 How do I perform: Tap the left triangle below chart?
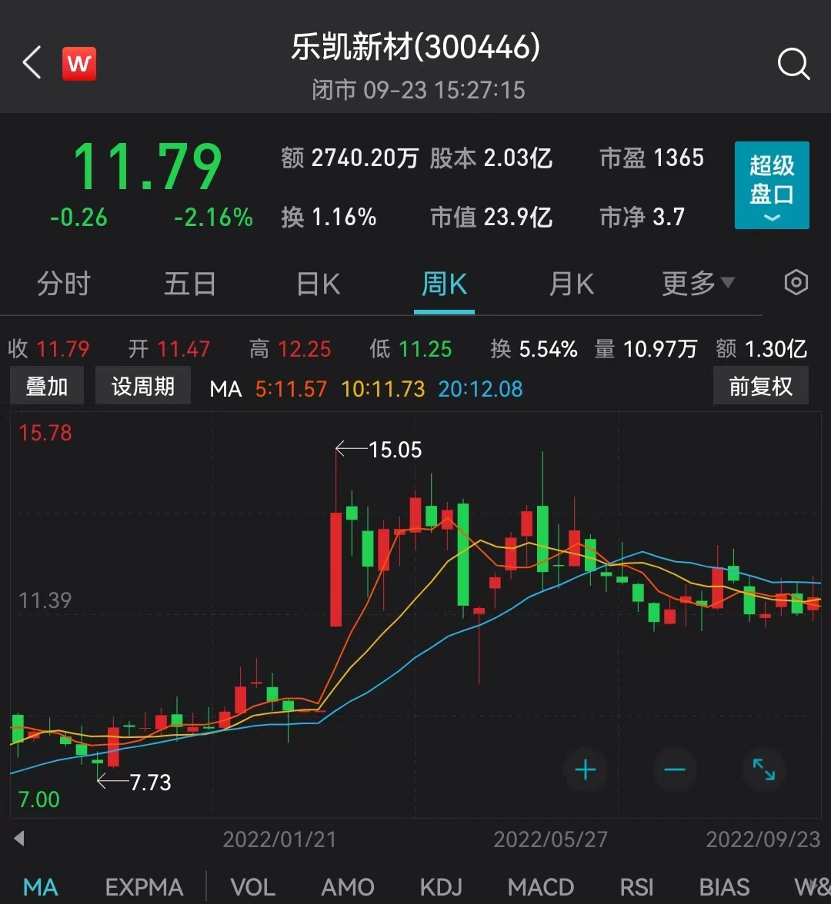(19, 838)
